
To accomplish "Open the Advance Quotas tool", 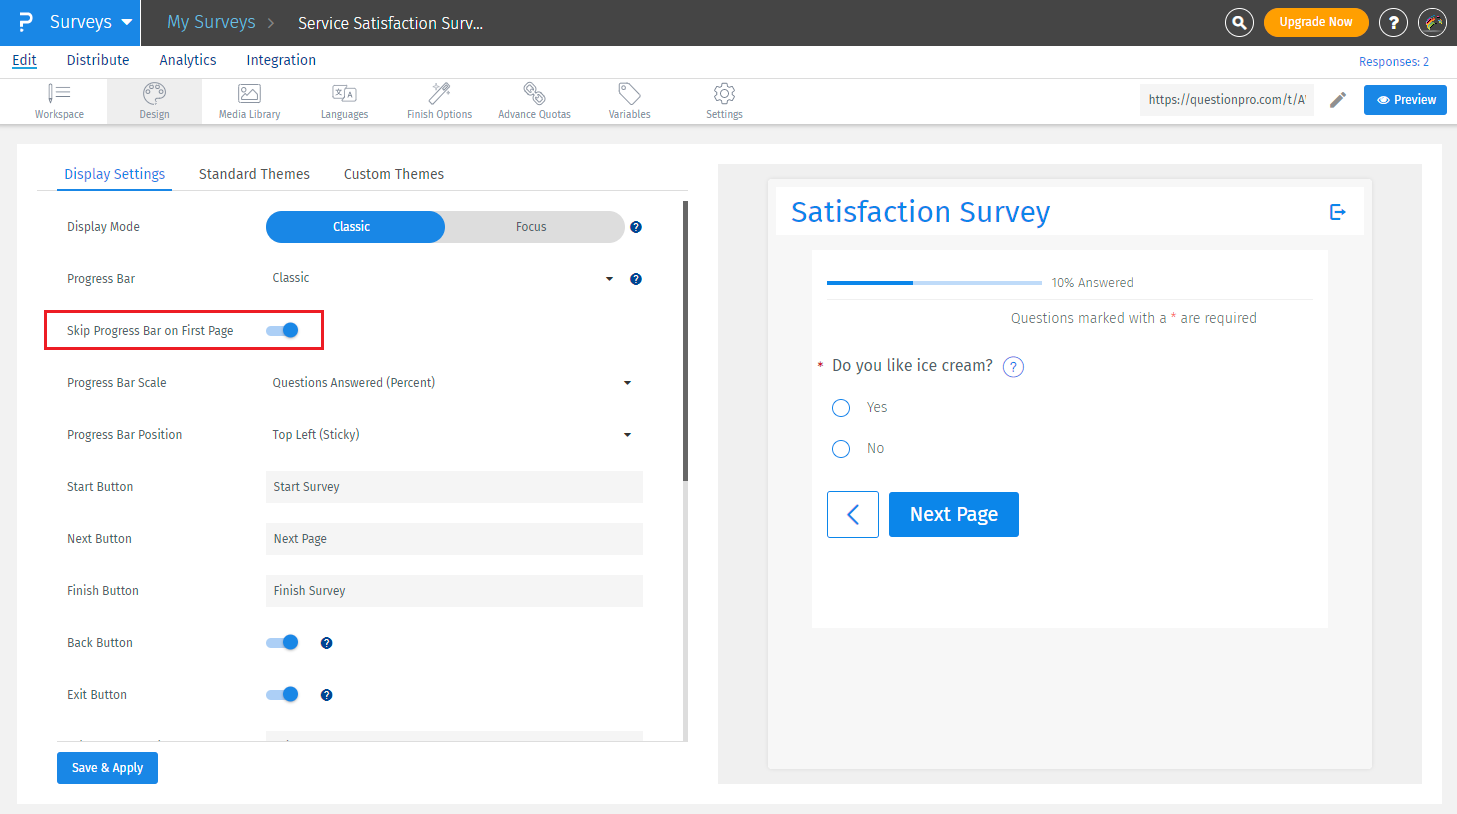I will [534, 100].
